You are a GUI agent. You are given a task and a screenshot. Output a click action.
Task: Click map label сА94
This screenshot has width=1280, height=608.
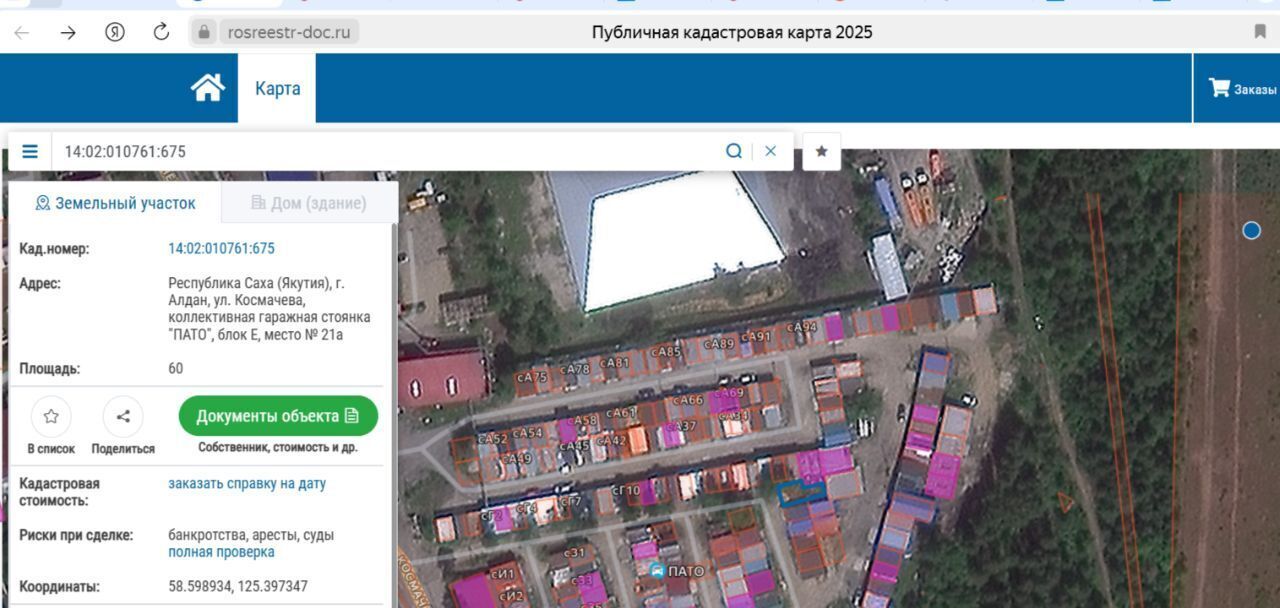point(801,327)
